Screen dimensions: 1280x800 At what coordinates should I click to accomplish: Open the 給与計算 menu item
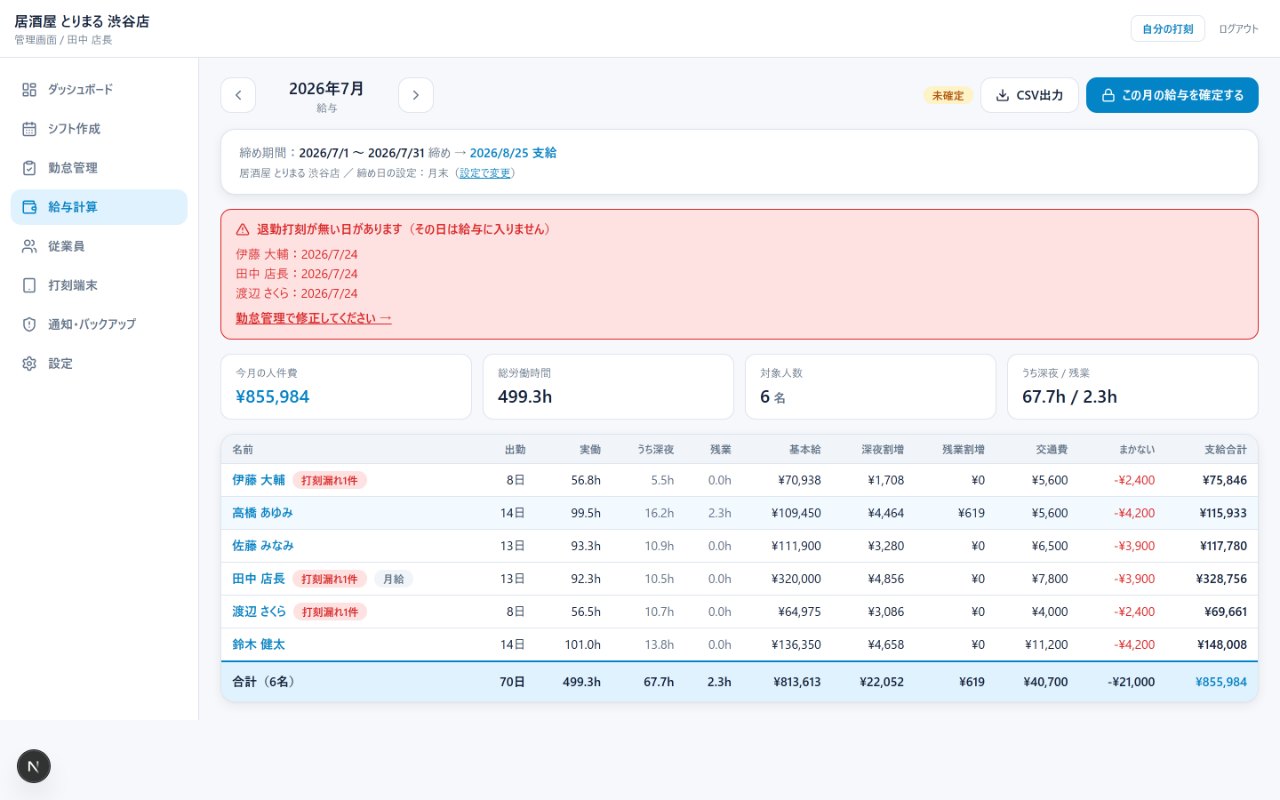coord(99,207)
